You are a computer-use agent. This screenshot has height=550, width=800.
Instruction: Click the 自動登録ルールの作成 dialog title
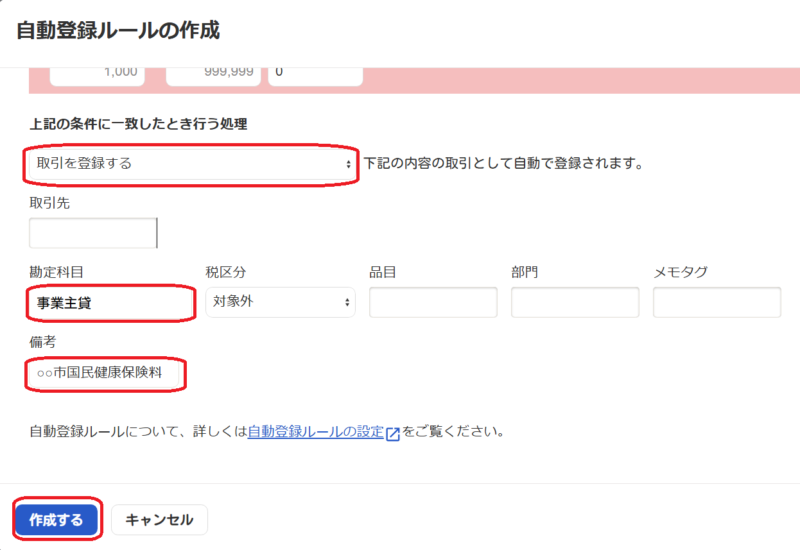point(118,30)
